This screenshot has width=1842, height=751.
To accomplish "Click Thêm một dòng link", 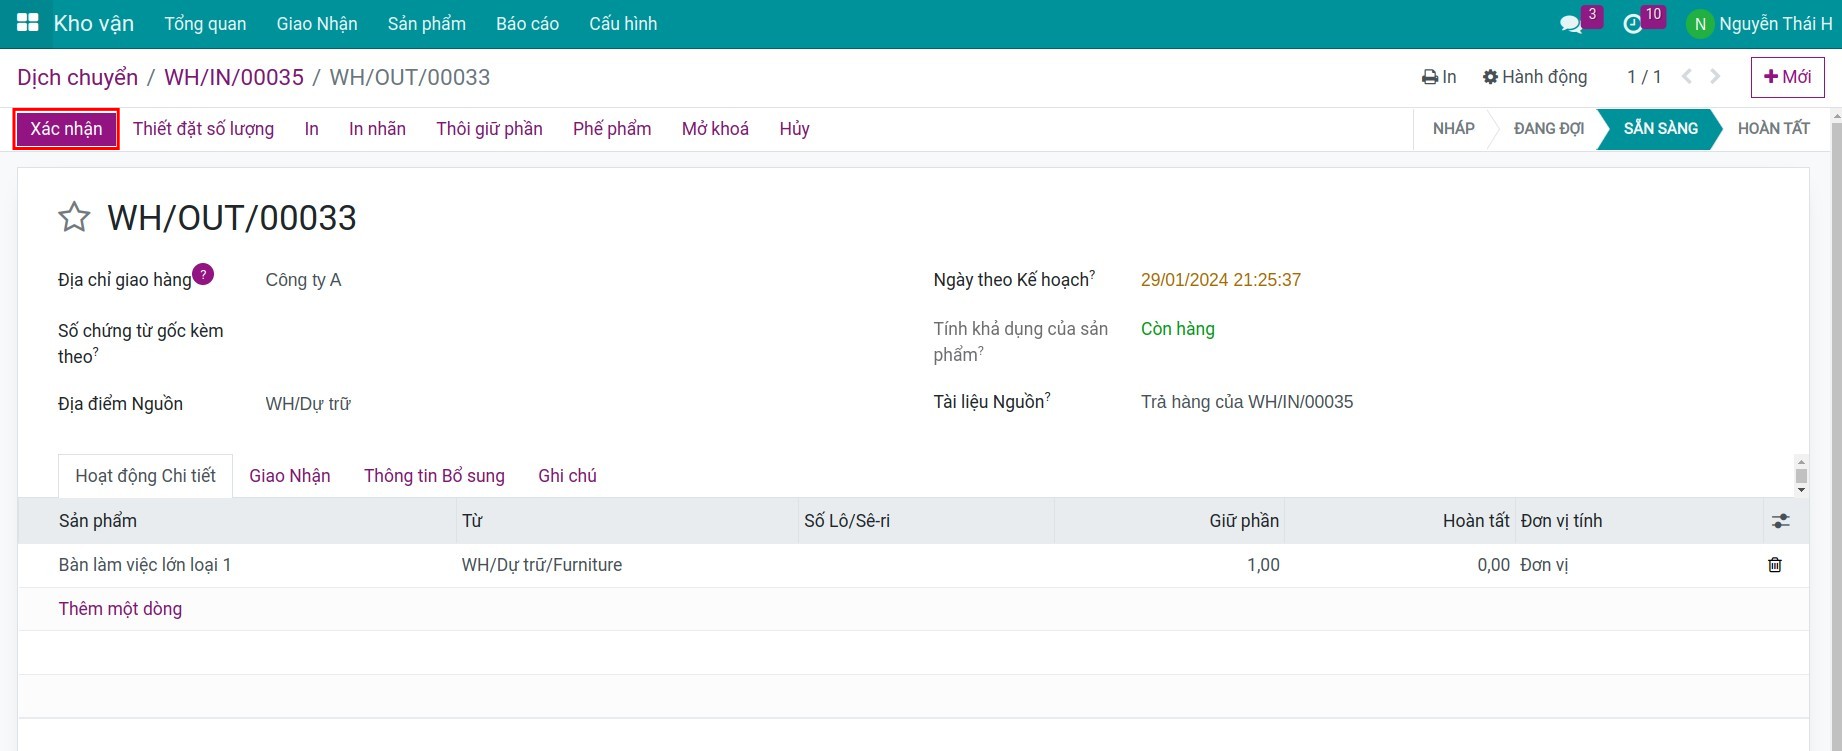I will pyautogui.click(x=120, y=609).
